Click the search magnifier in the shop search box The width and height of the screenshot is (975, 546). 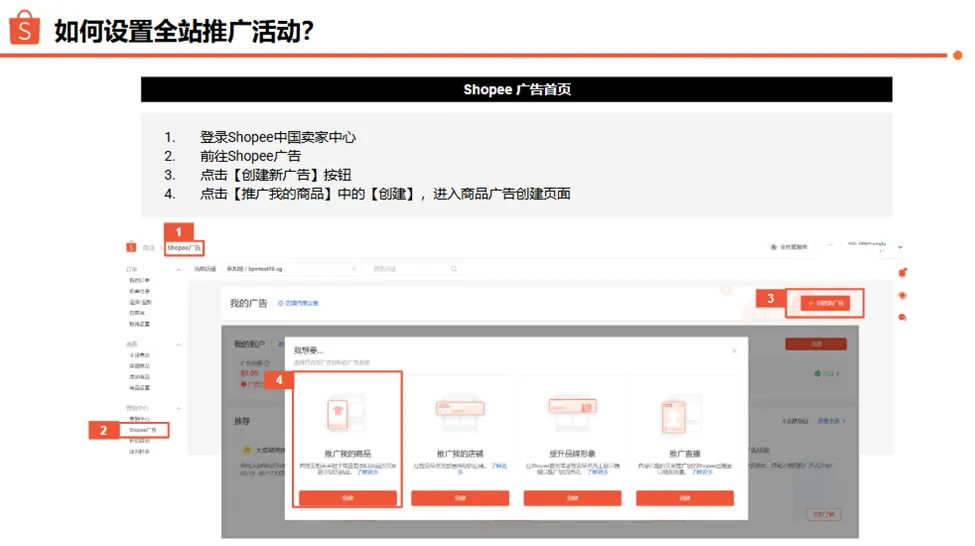(454, 269)
